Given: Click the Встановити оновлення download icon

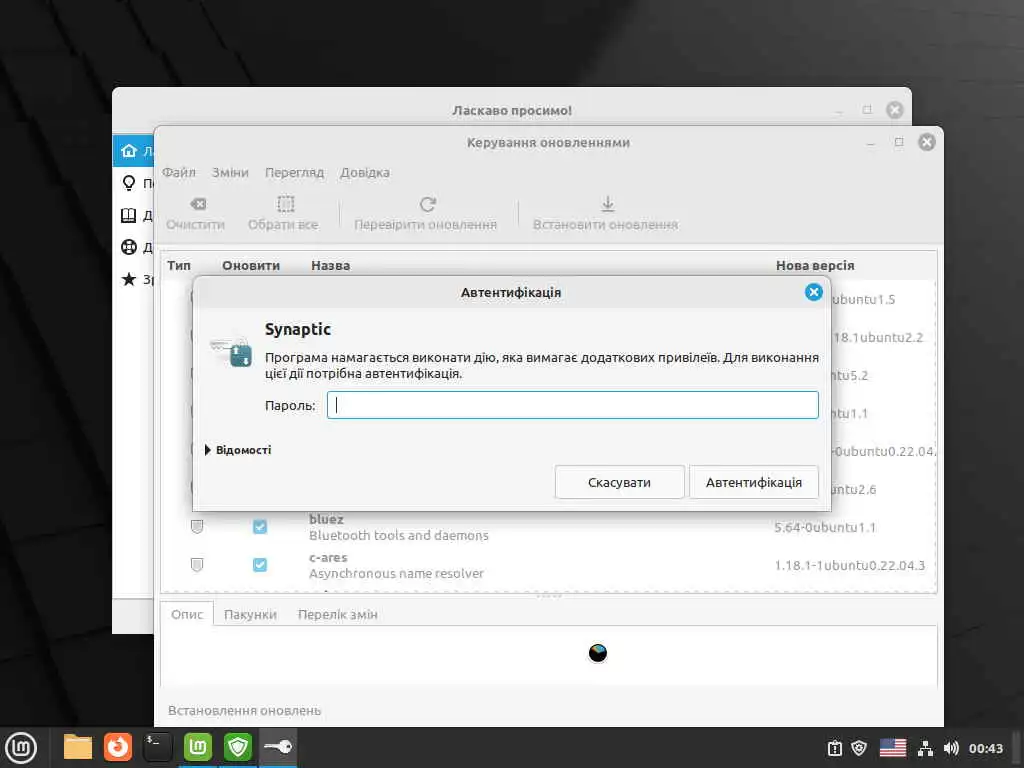Looking at the screenshot, I should (x=607, y=204).
